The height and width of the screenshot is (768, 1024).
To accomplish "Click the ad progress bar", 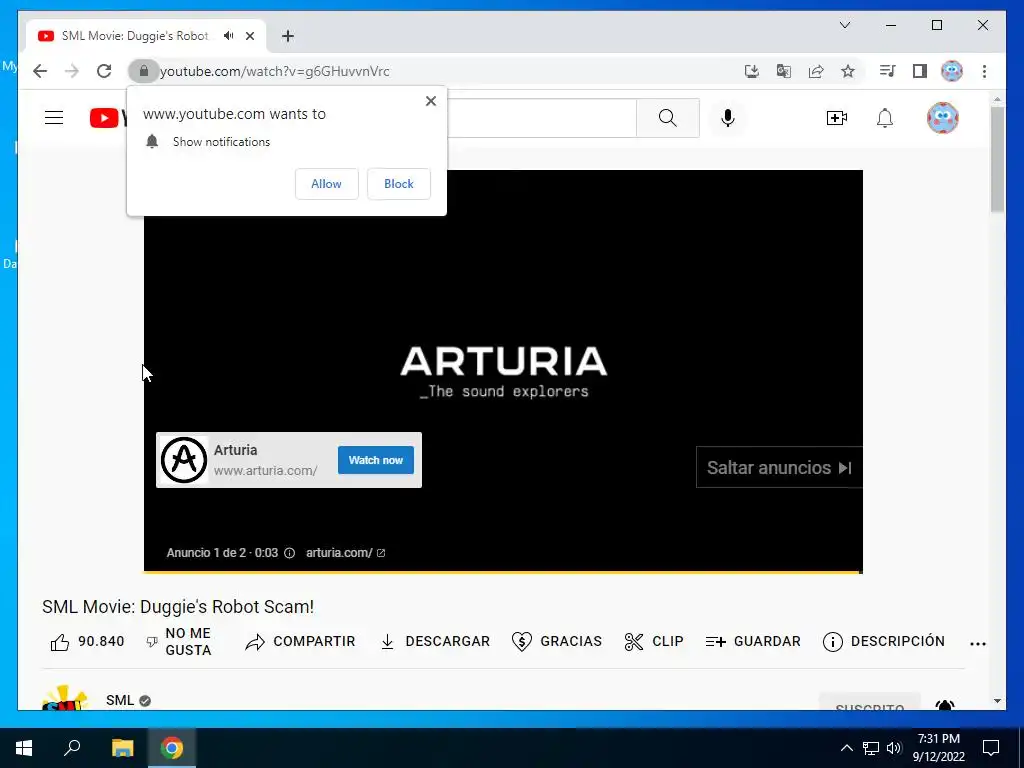I will tap(503, 572).
